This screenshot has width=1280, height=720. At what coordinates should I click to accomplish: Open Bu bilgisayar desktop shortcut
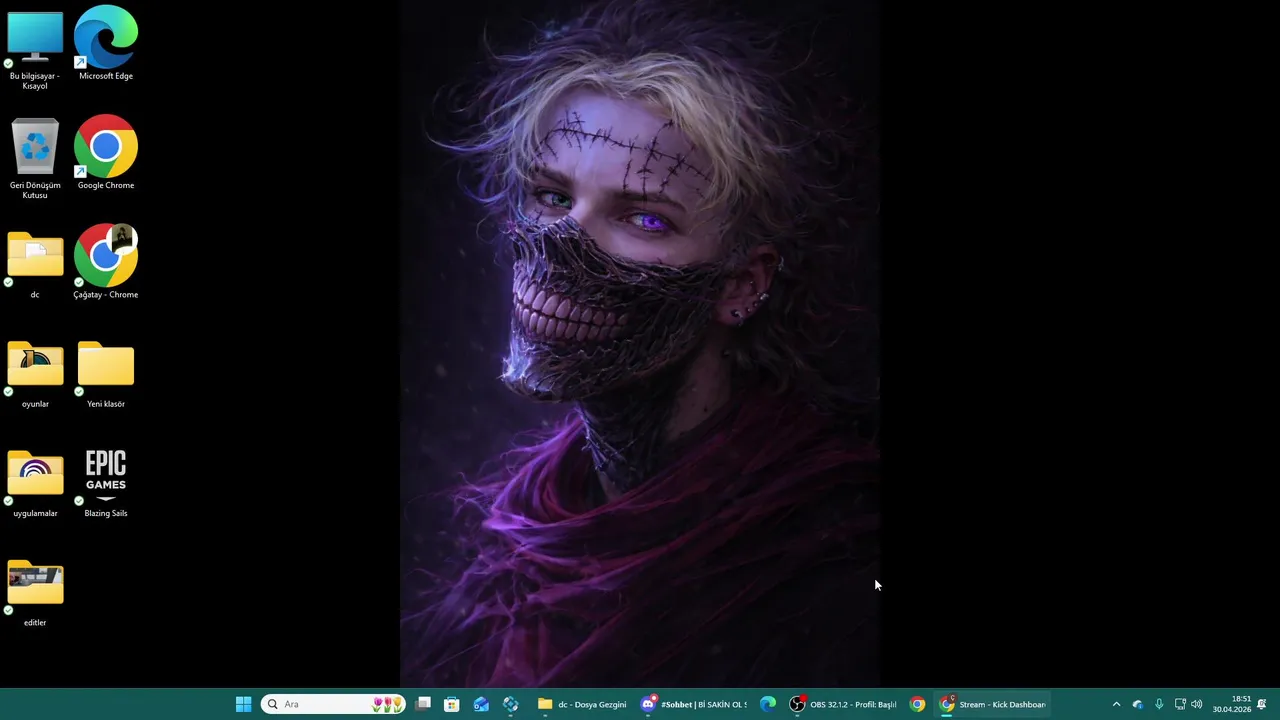(35, 47)
